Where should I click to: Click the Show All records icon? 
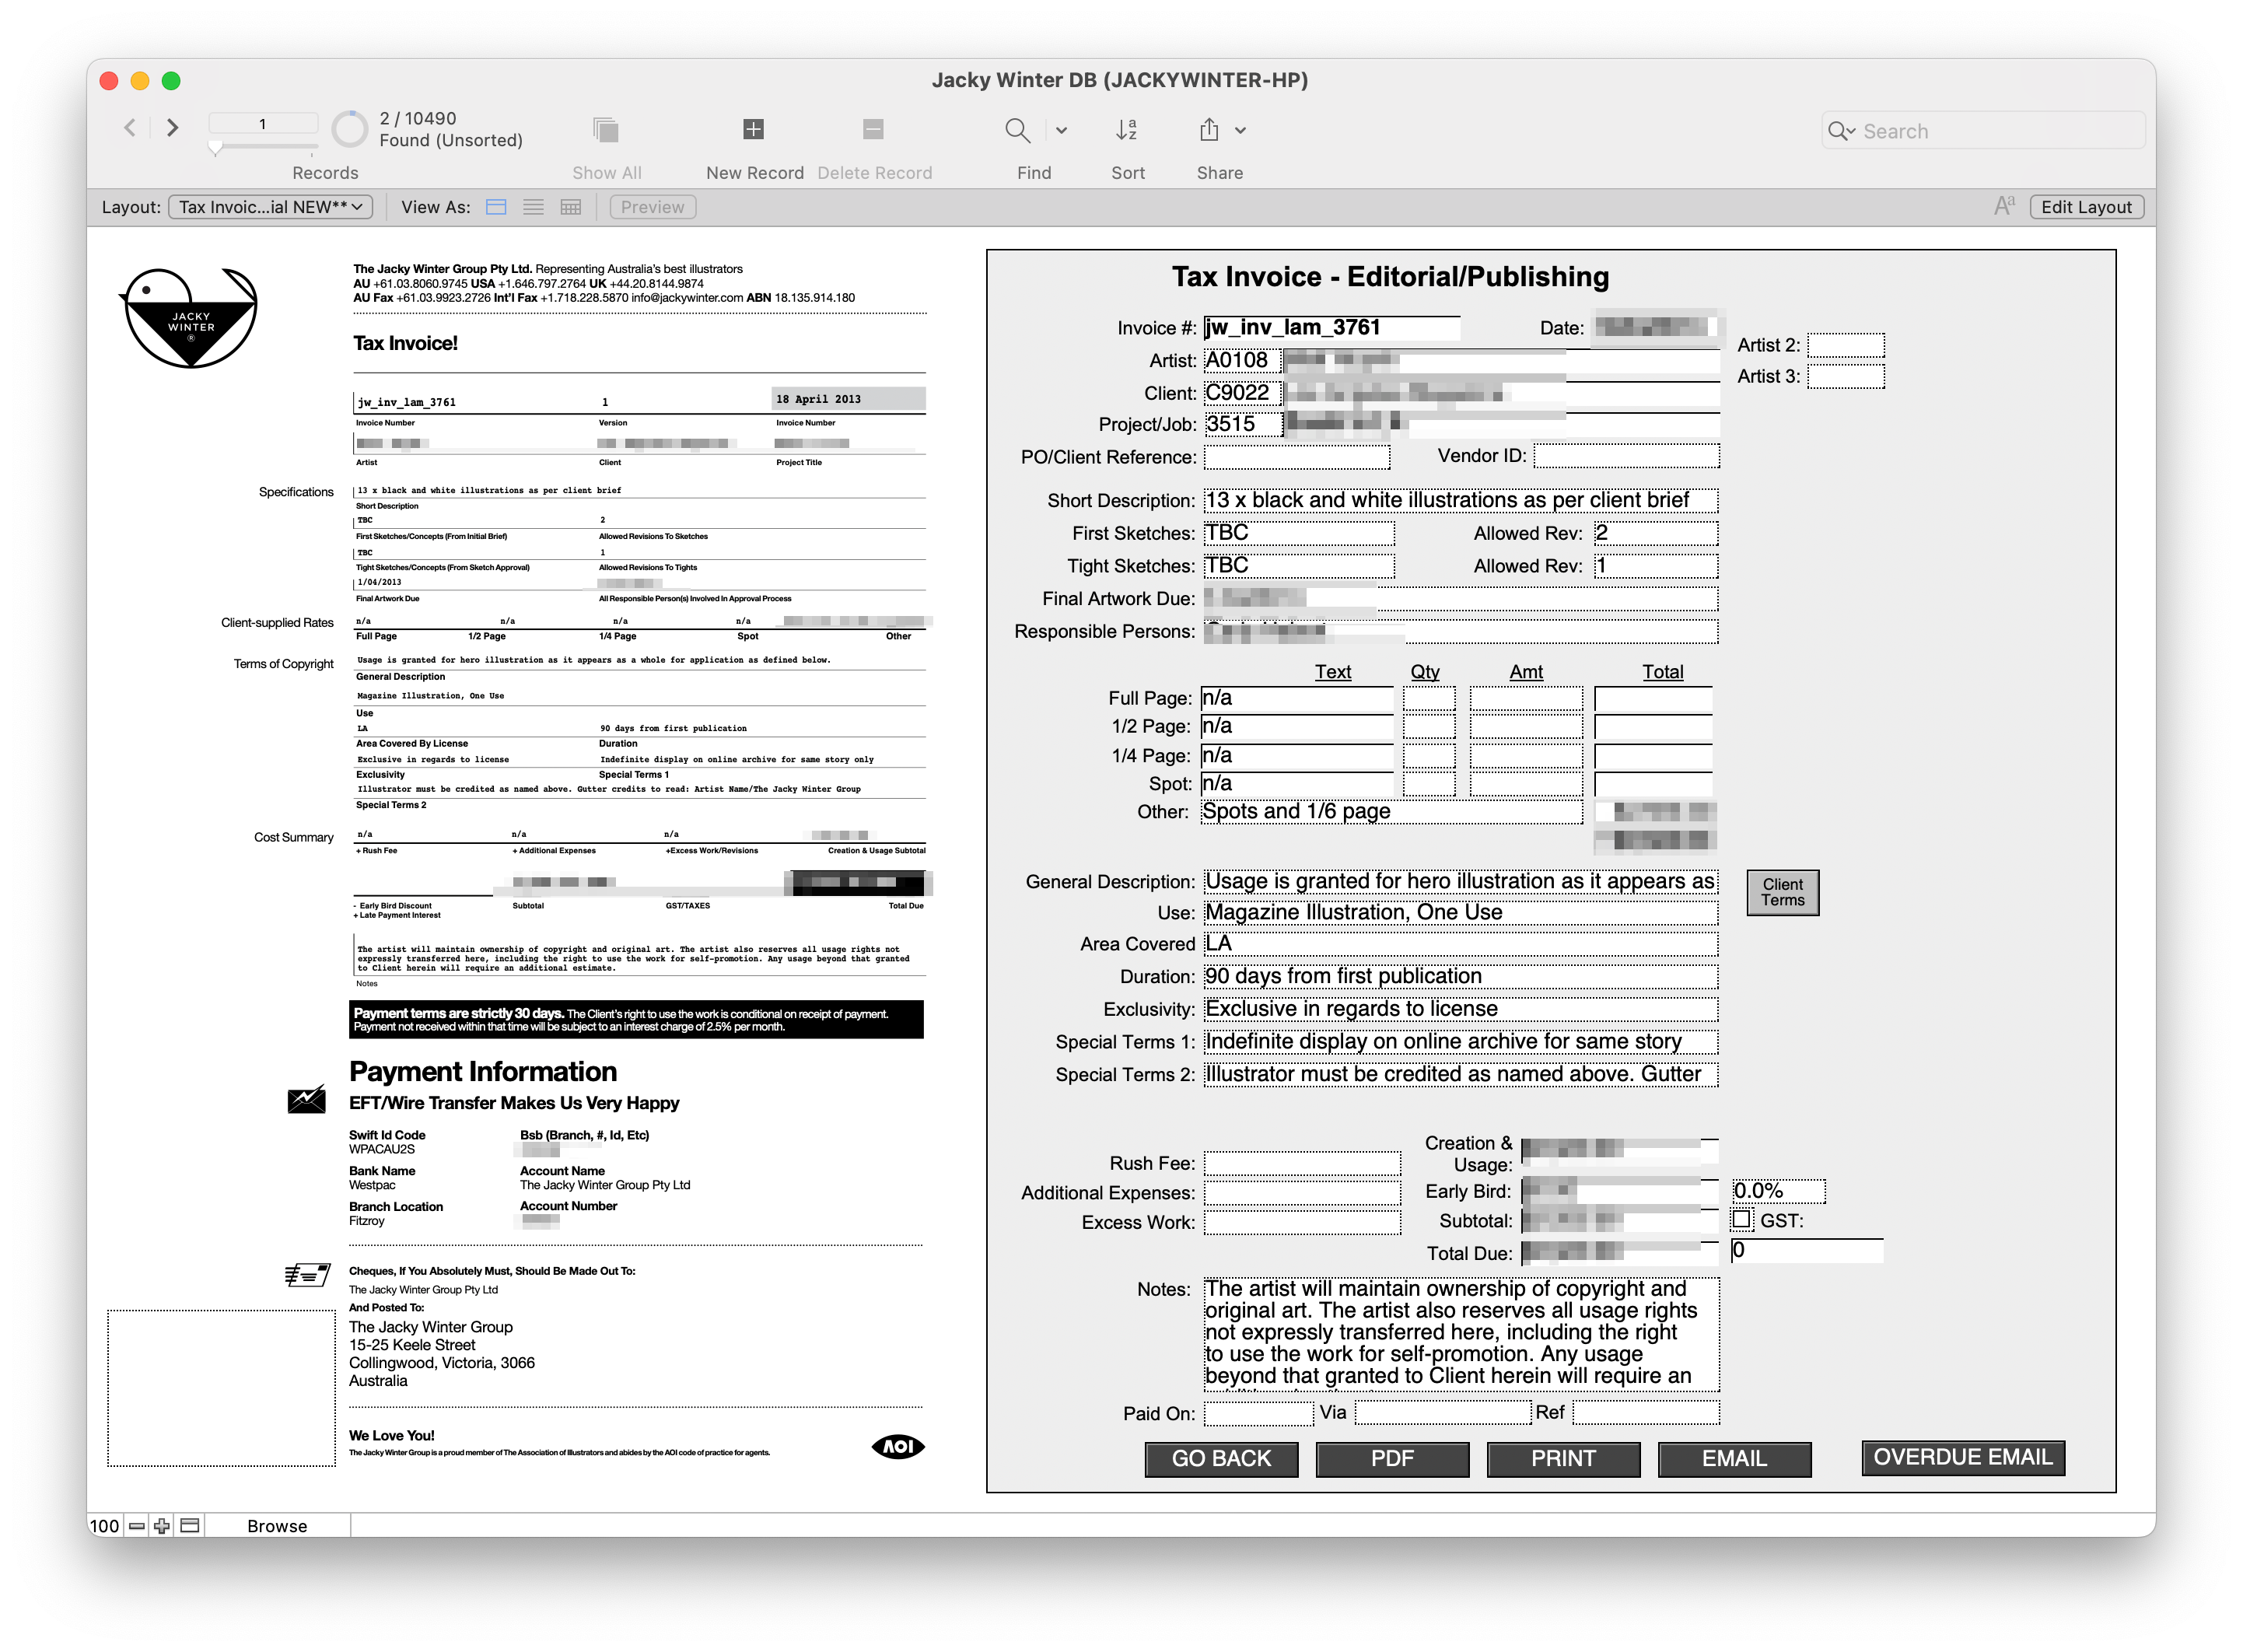tap(606, 130)
